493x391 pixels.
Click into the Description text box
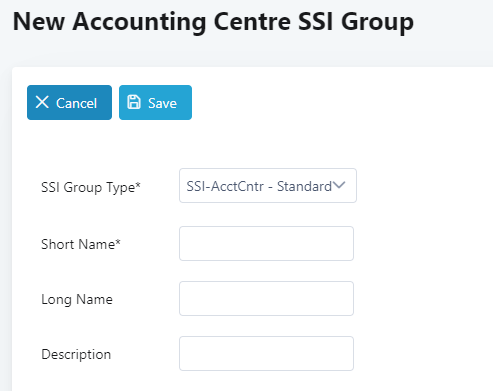tap(266, 353)
